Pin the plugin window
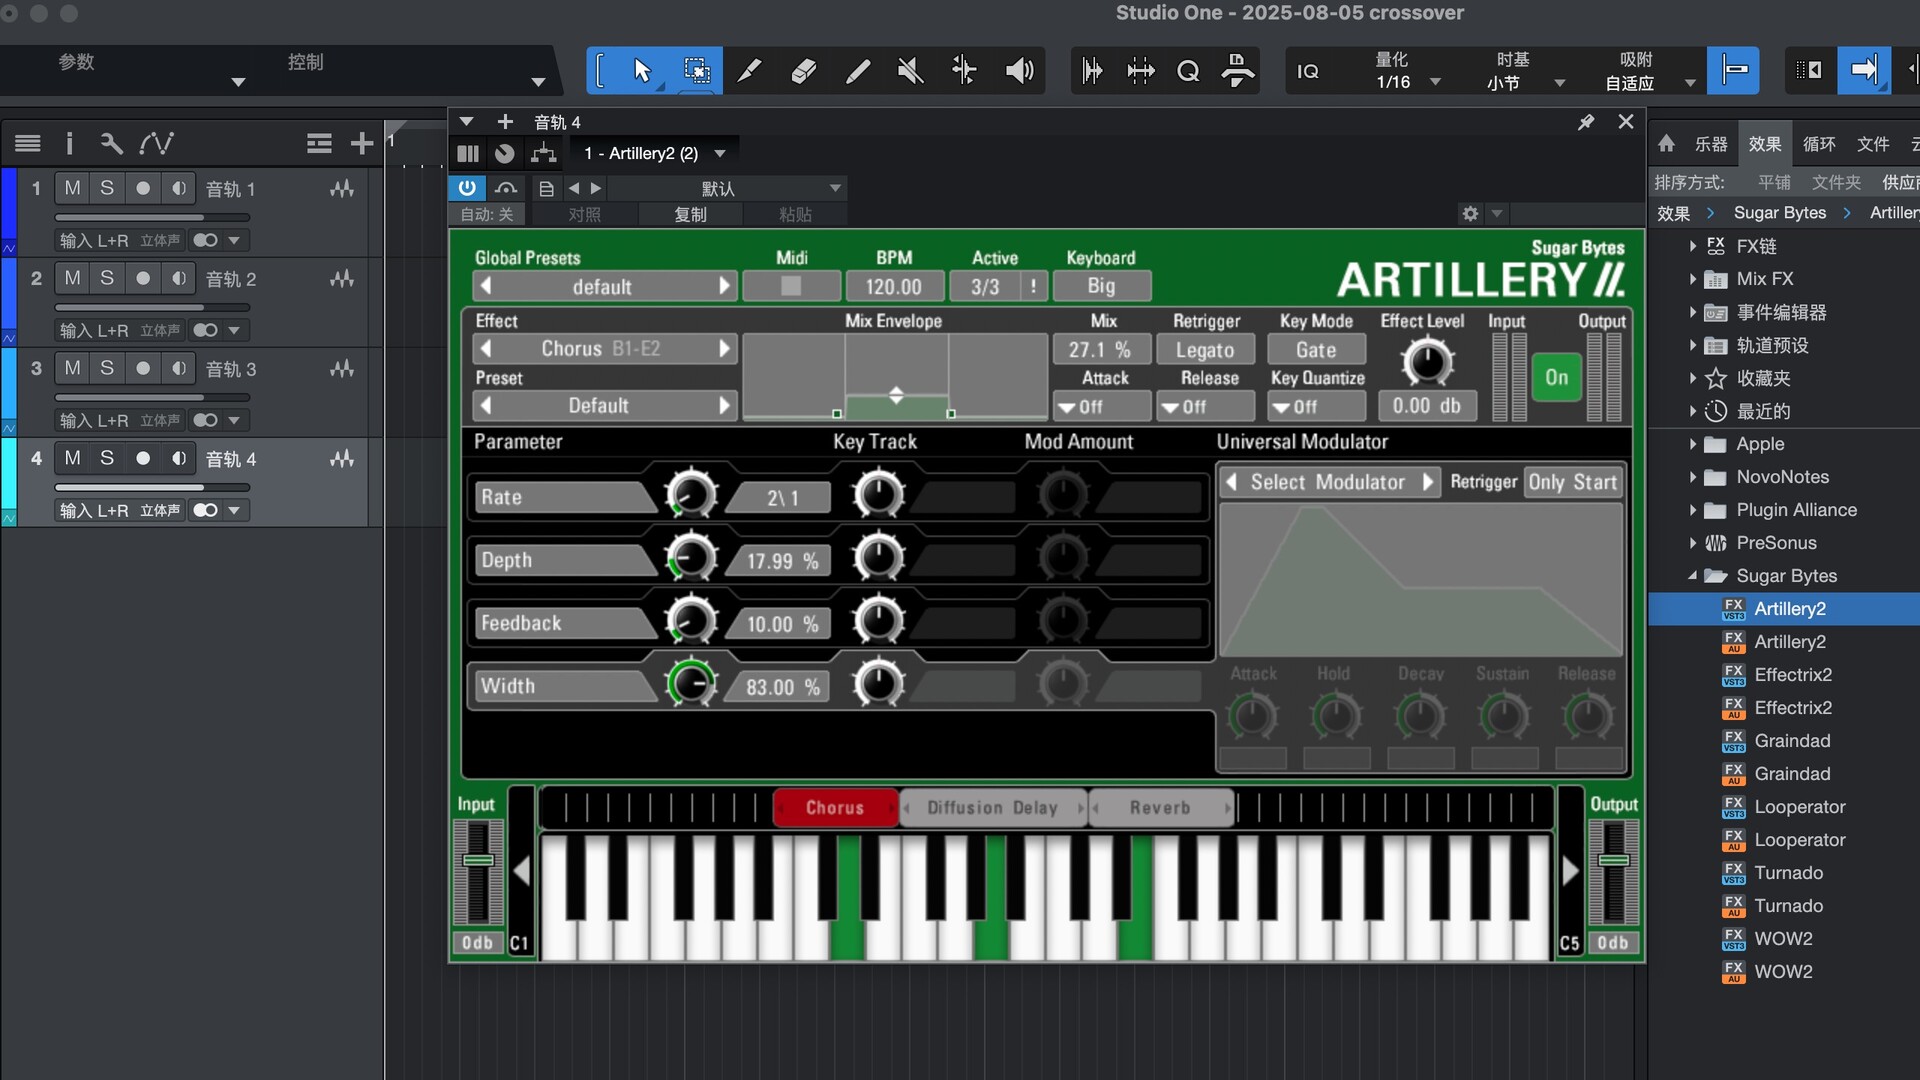The image size is (1920, 1080). (x=1586, y=122)
